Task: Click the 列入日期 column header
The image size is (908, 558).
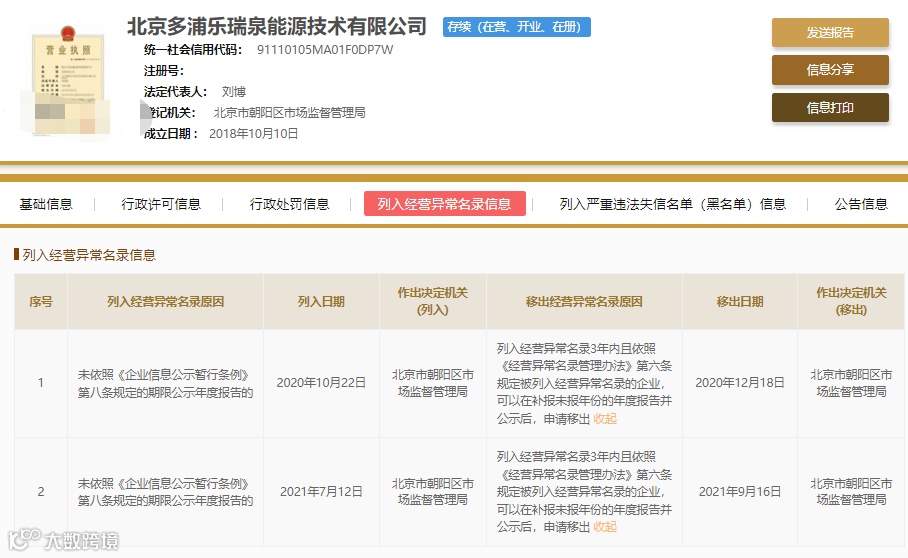Action: point(321,302)
